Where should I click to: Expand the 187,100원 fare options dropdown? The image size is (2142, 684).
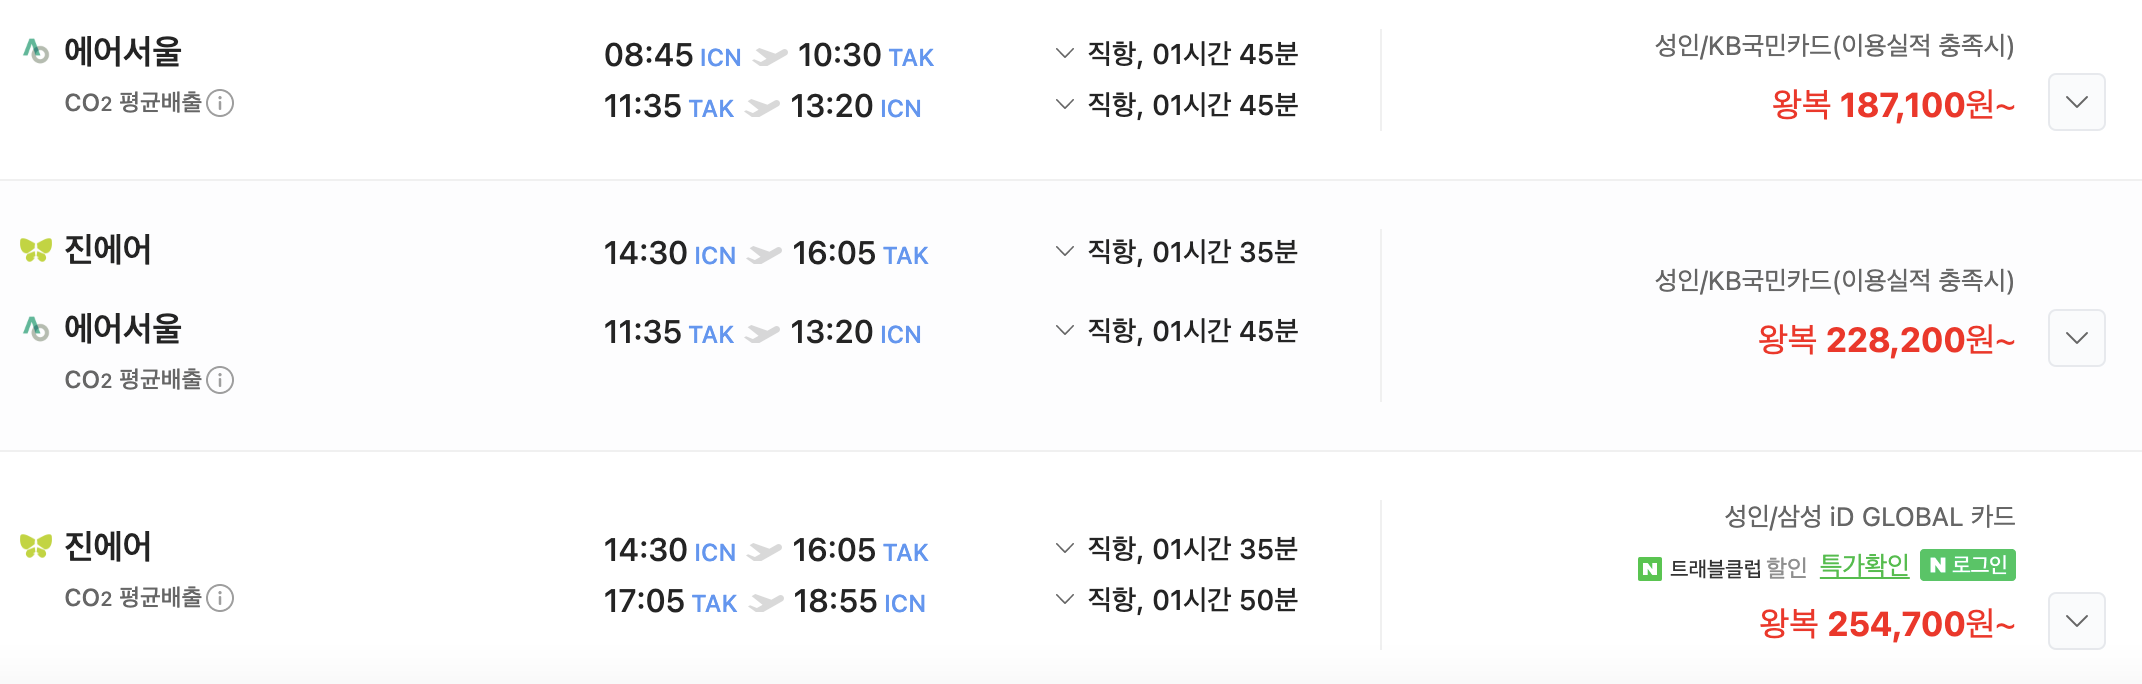[2077, 102]
